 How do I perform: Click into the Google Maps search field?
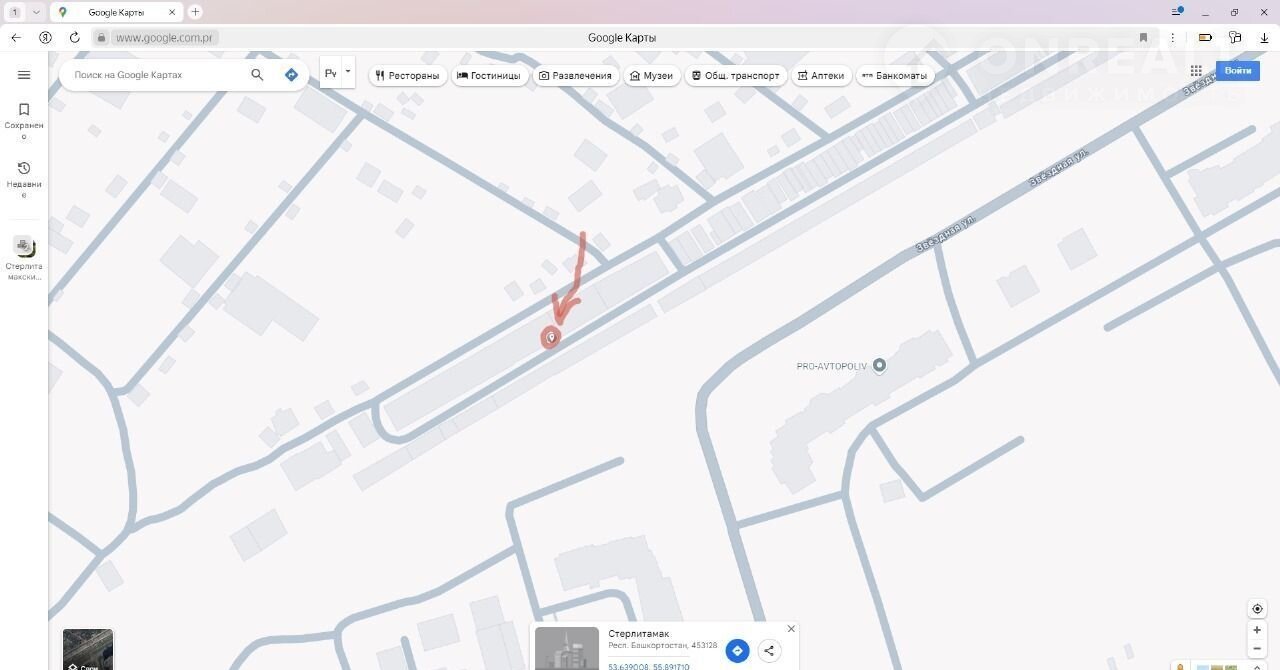(x=155, y=75)
